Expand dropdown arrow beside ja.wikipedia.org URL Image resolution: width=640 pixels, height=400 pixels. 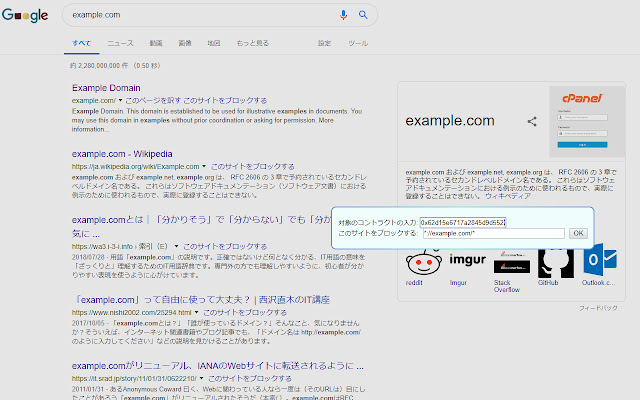tap(204, 166)
